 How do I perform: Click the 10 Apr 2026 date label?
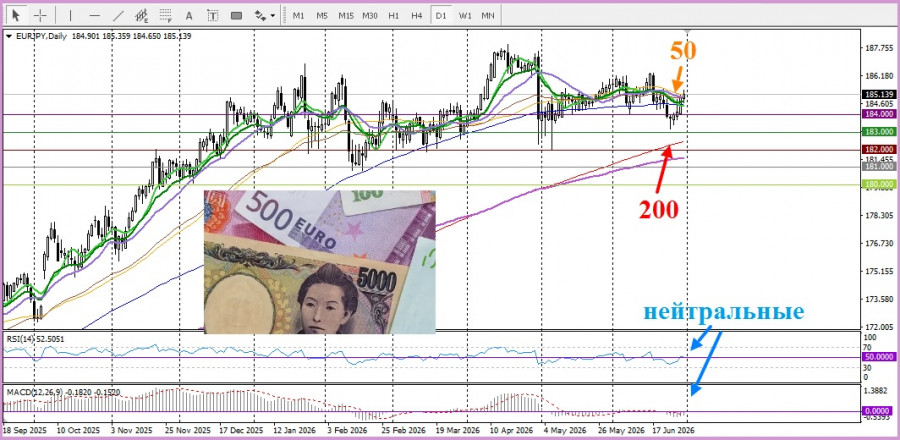tap(511, 429)
